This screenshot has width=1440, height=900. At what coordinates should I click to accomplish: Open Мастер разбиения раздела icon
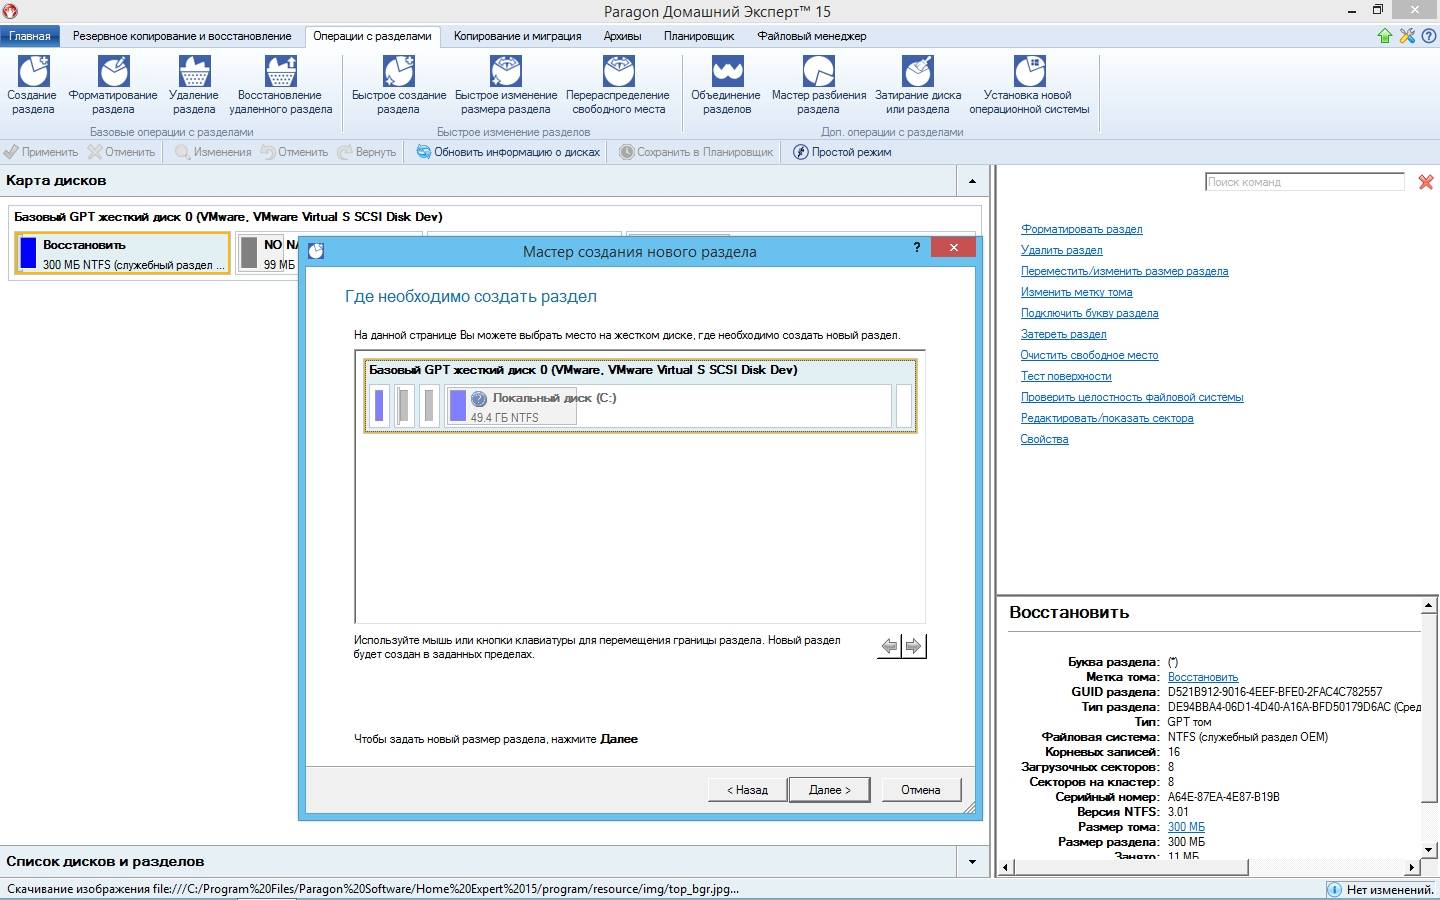[x=818, y=72]
